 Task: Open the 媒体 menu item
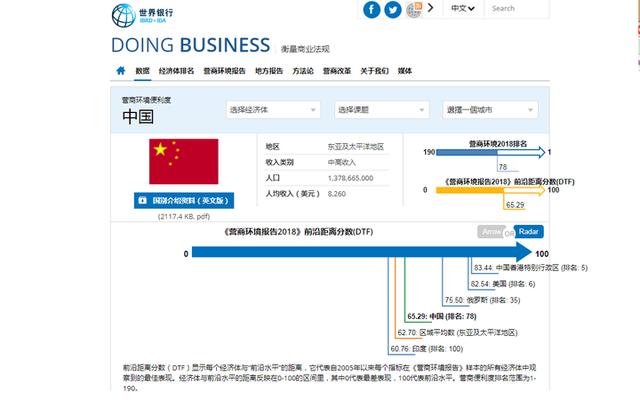pos(404,71)
